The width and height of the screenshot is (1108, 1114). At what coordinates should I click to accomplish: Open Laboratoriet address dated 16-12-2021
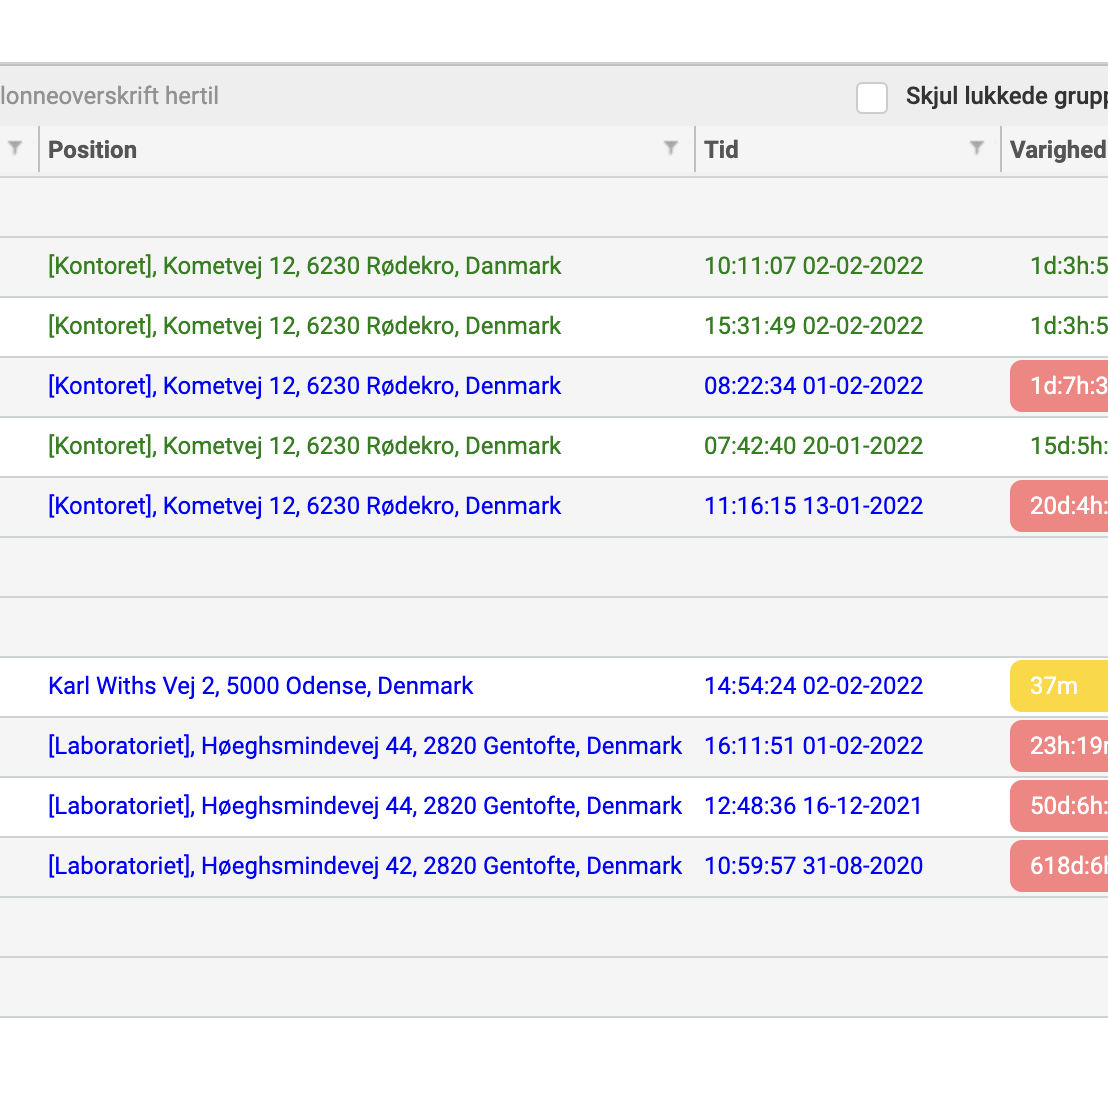(365, 806)
